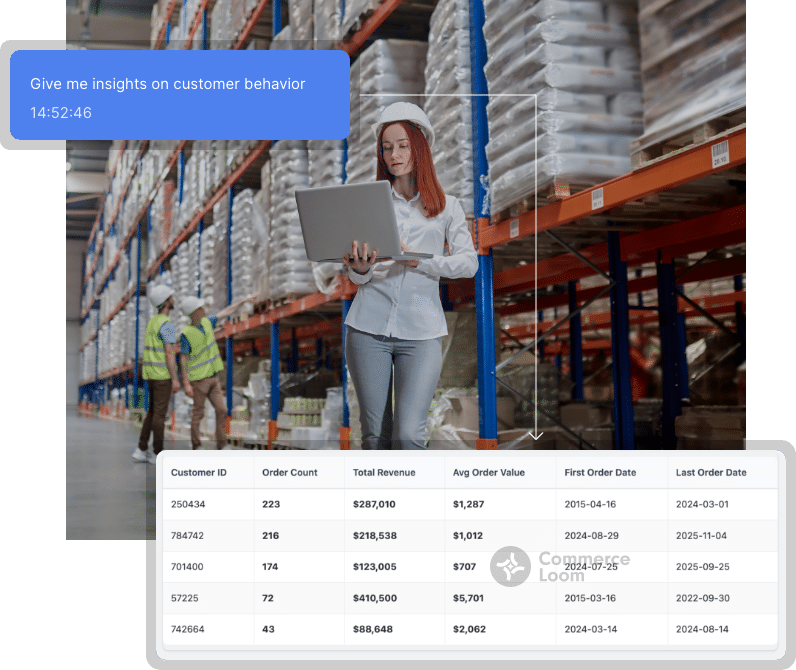
Task: Click customer ID 701400
Action: 187,566
